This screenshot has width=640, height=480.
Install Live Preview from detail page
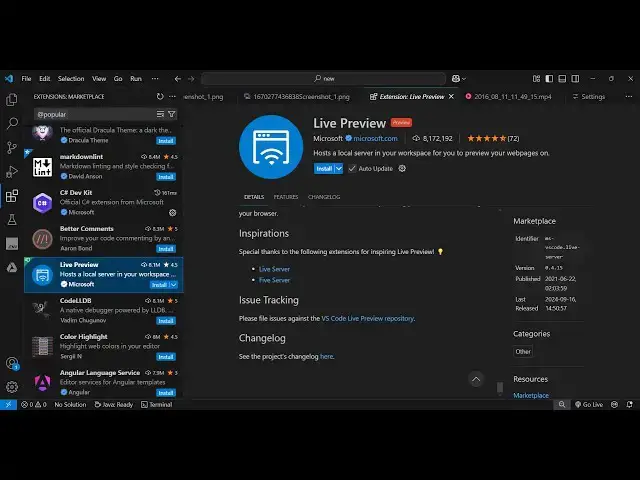click(x=324, y=169)
